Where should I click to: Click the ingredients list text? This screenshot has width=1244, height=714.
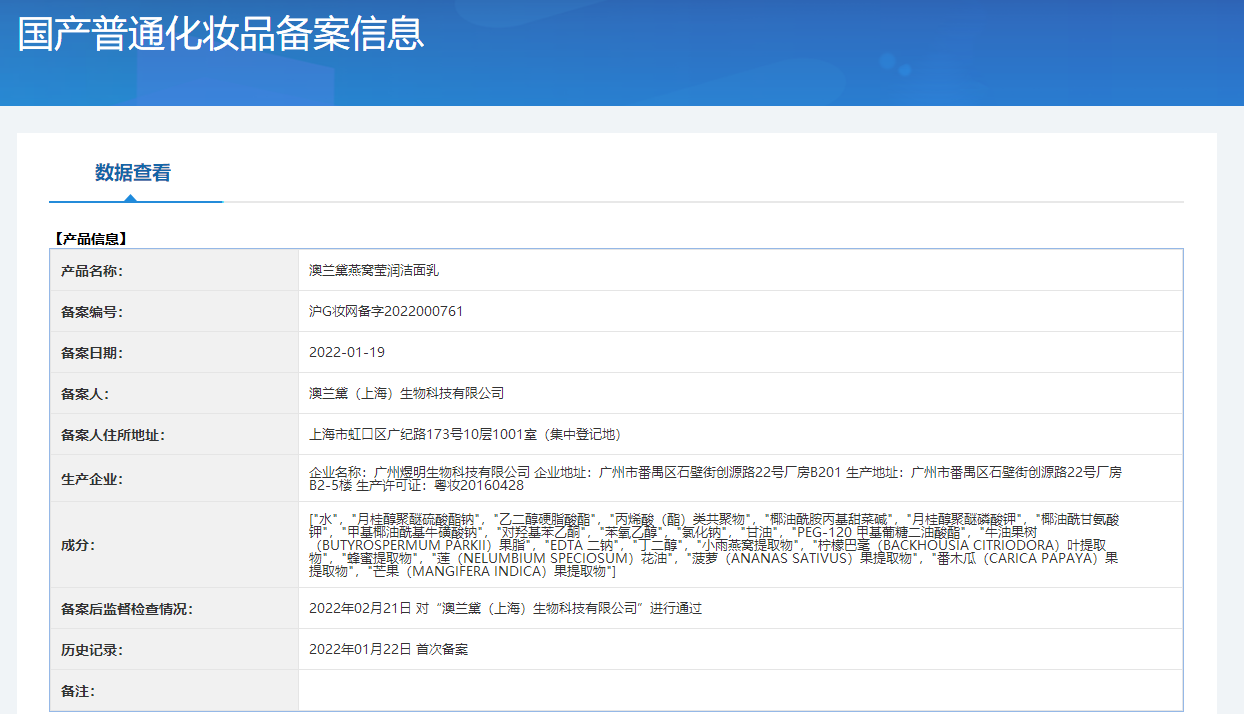click(713, 545)
